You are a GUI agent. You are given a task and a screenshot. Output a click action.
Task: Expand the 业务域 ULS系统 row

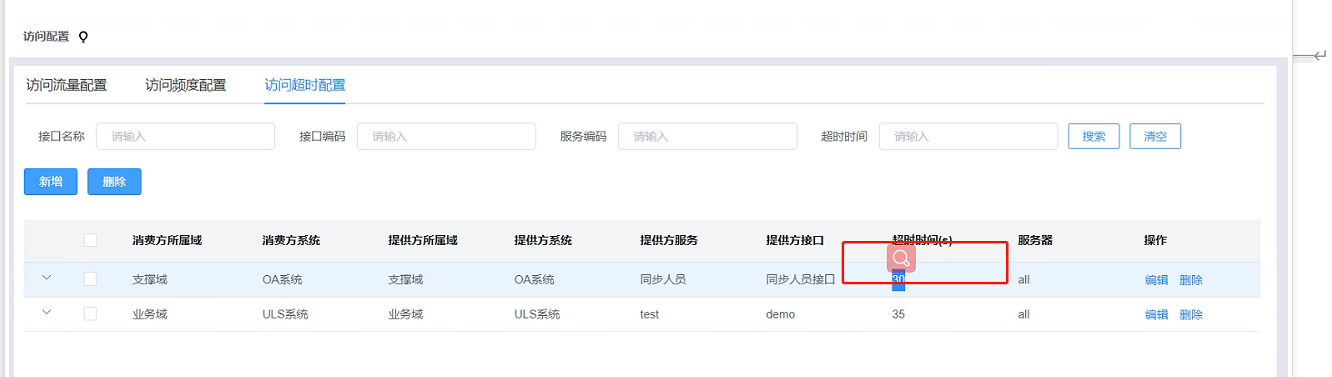[x=46, y=313]
